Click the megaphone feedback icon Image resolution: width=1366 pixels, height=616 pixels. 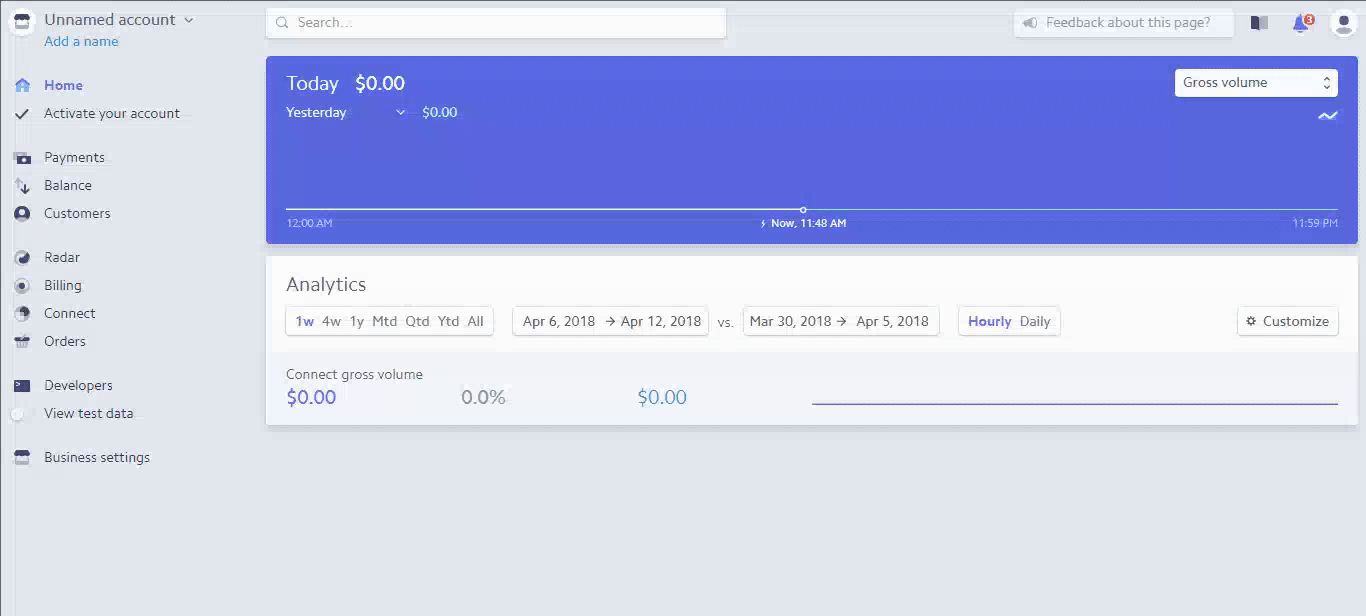1030,23
